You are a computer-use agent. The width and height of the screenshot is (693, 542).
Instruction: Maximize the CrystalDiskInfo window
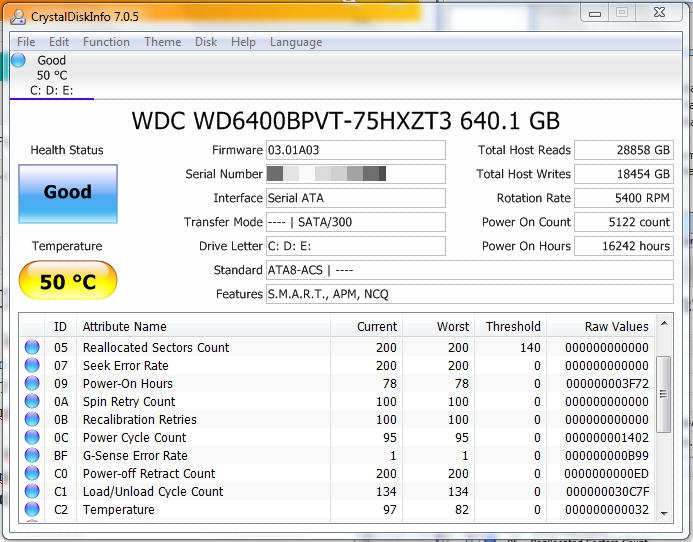coord(622,13)
